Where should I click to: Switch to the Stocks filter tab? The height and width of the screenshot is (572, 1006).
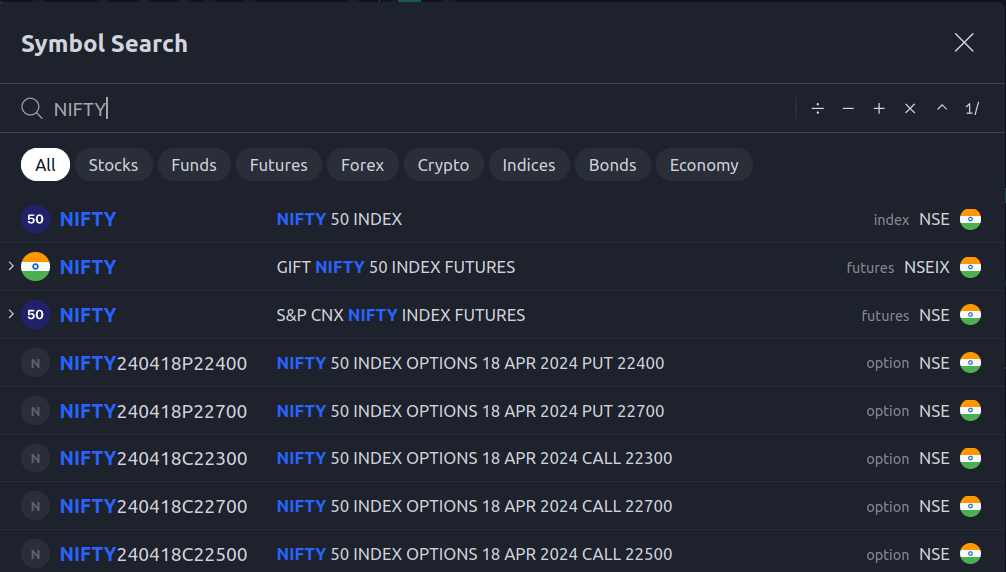[x=113, y=165]
